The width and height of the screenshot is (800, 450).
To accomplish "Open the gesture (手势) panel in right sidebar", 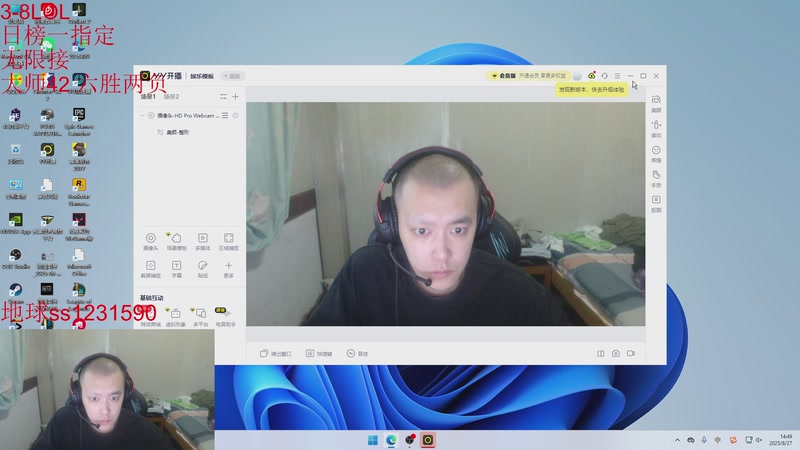I will point(656,179).
